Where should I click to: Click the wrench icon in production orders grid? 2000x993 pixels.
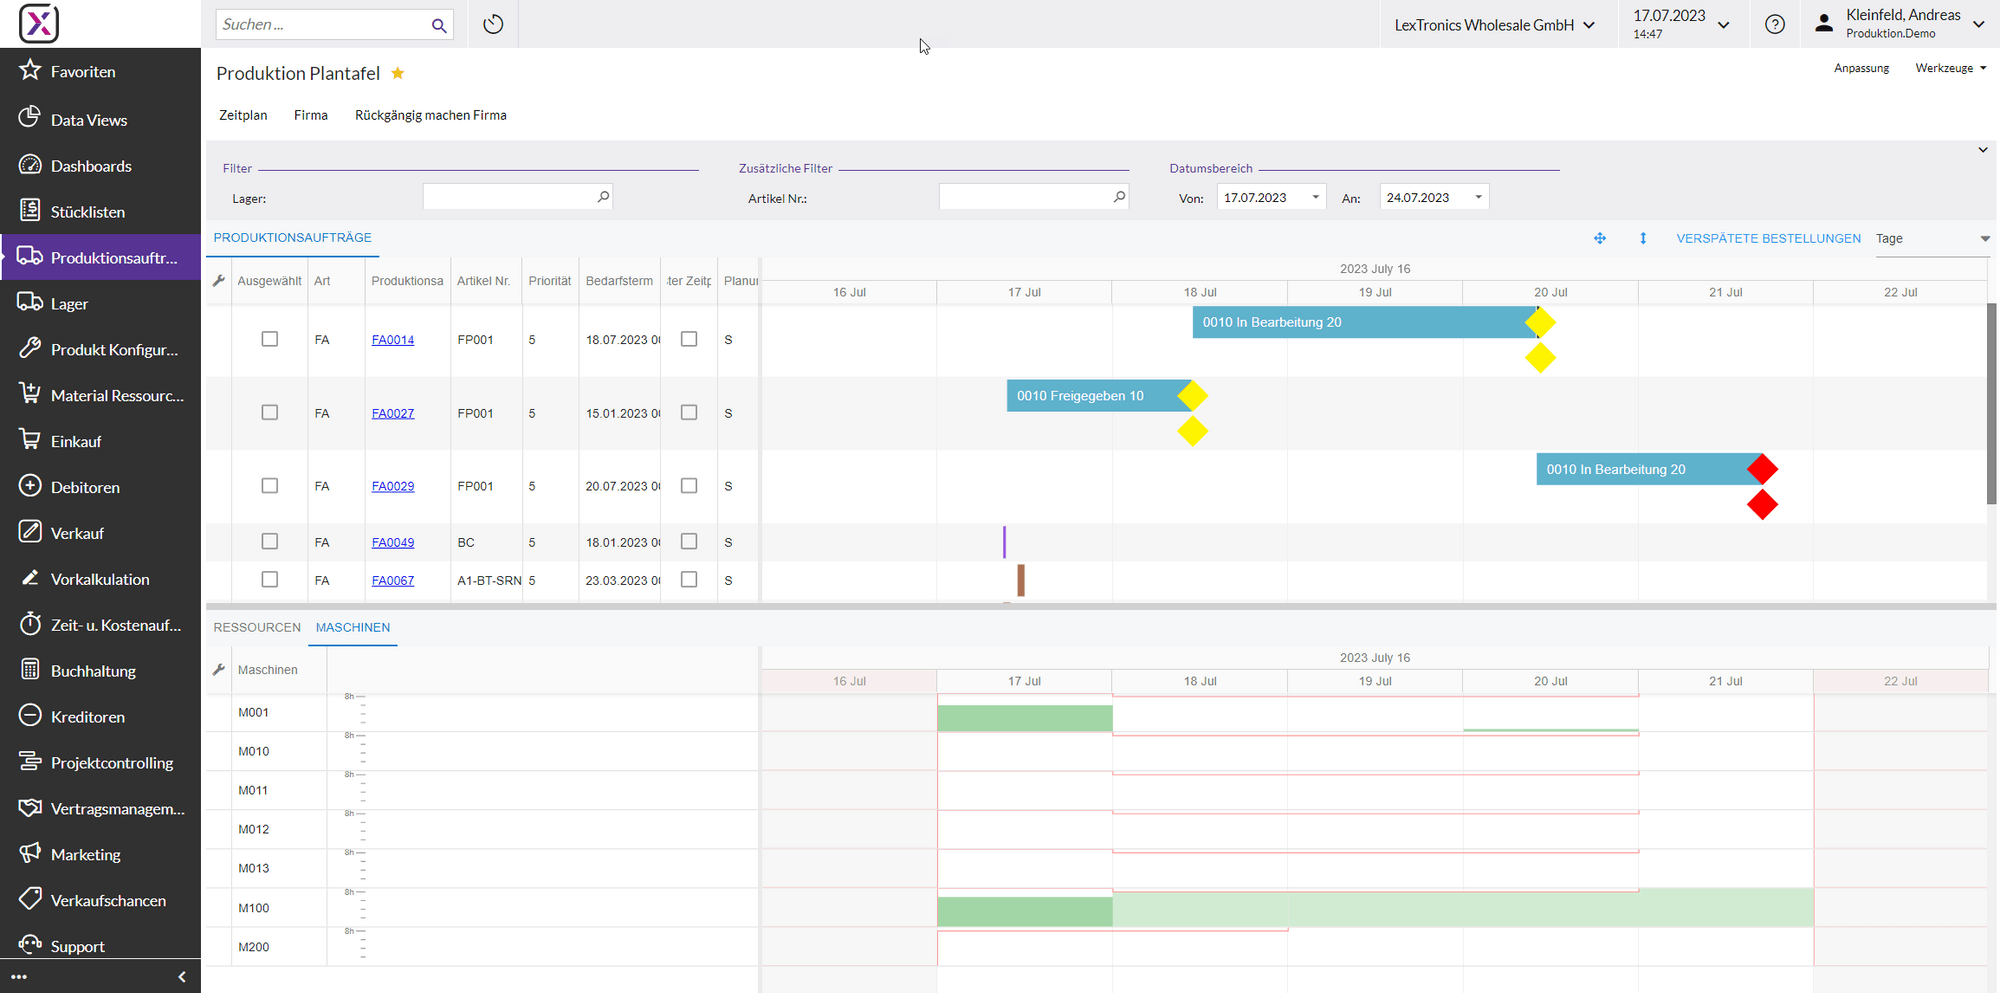[219, 281]
